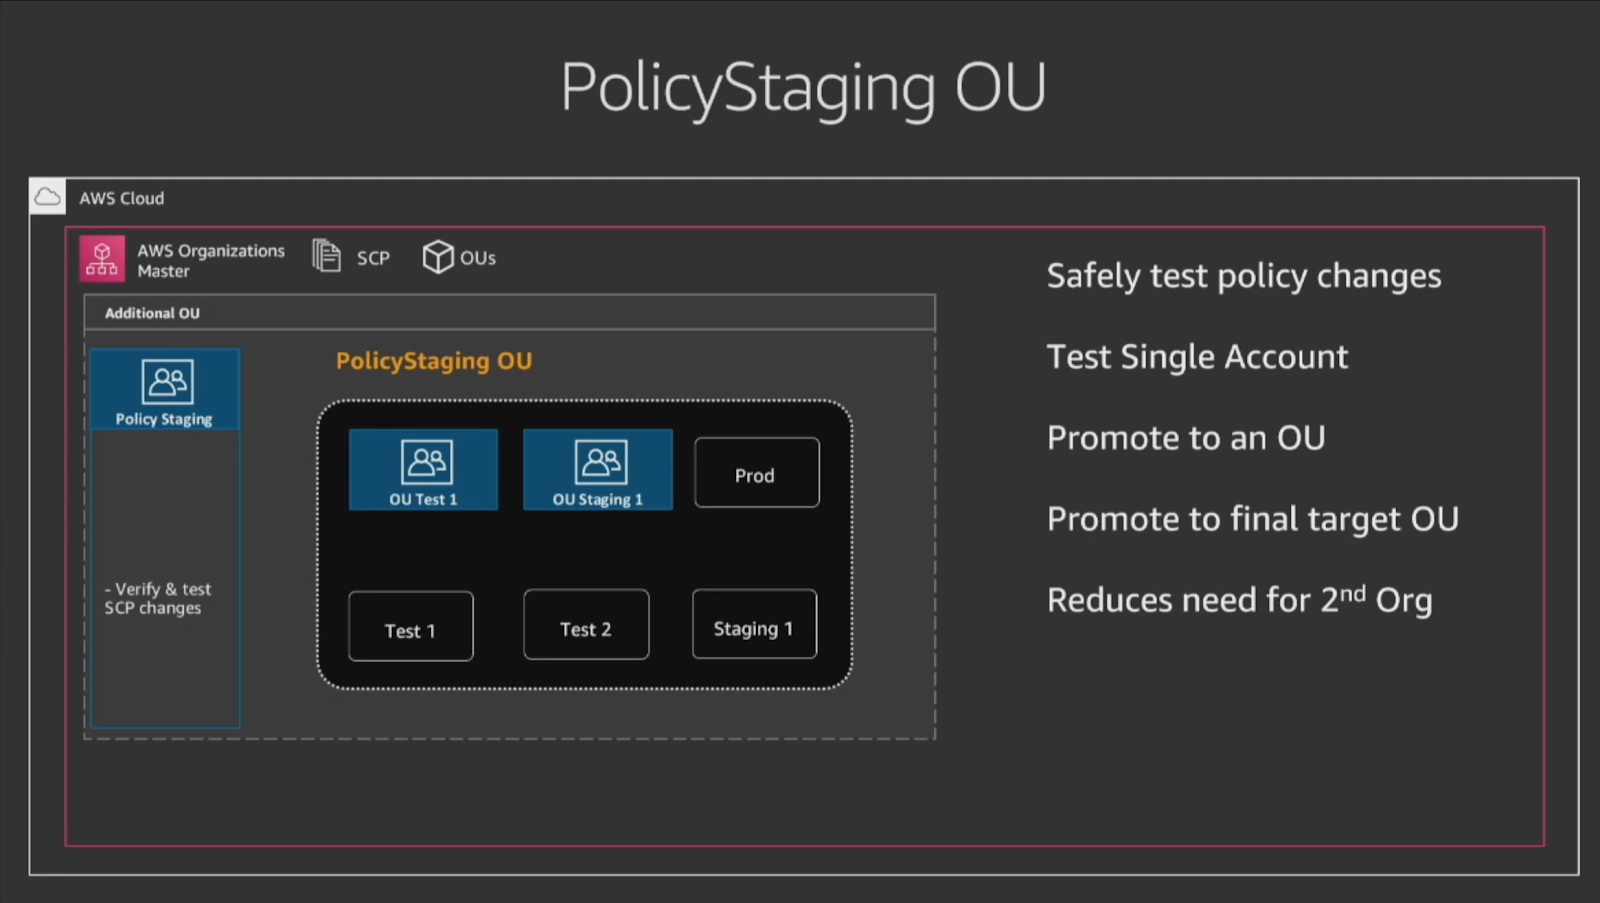Click the Additional OU header bar

point(510,312)
